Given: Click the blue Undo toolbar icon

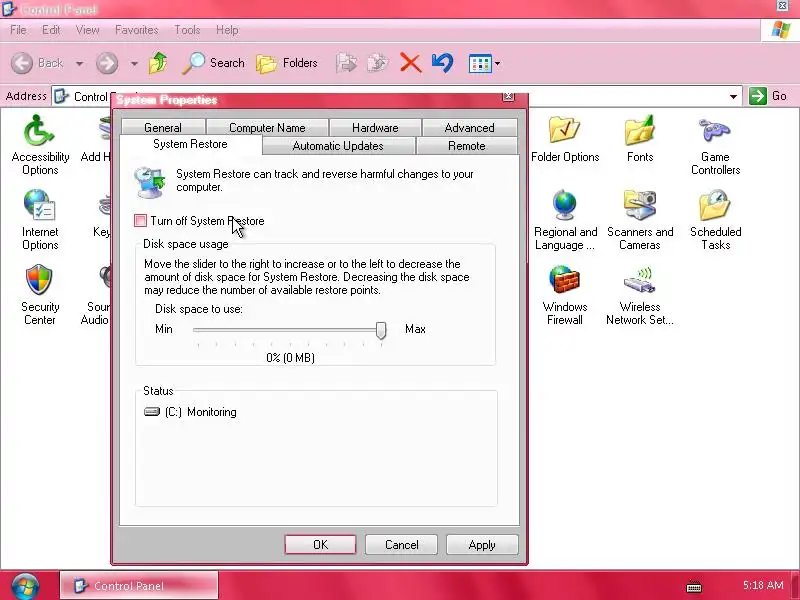Looking at the screenshot, I should coord(442,63).
